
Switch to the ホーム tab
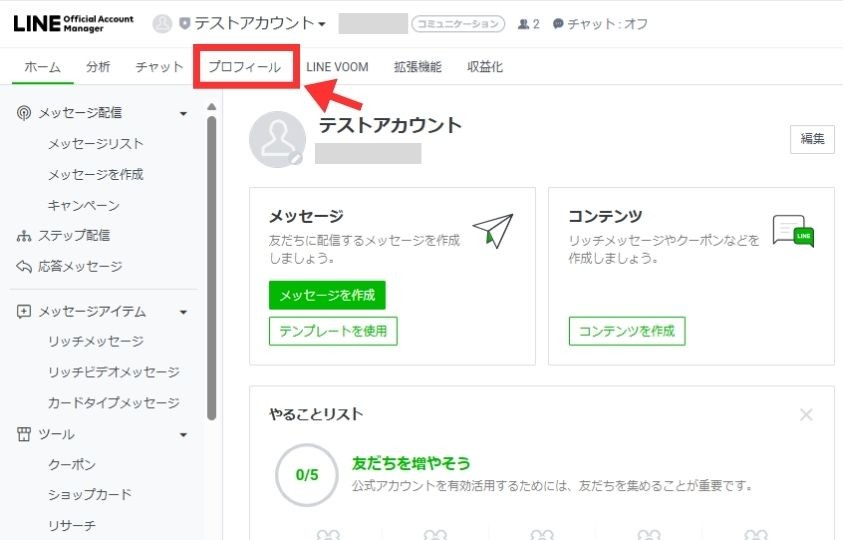[43, 67]
